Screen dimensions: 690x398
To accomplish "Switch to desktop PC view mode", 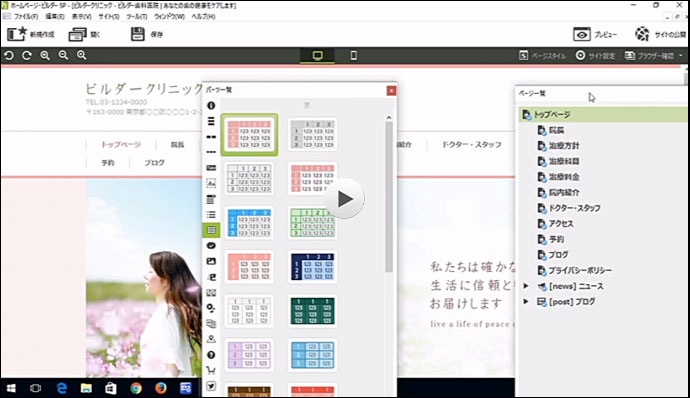I will click(x=317, y=55).
